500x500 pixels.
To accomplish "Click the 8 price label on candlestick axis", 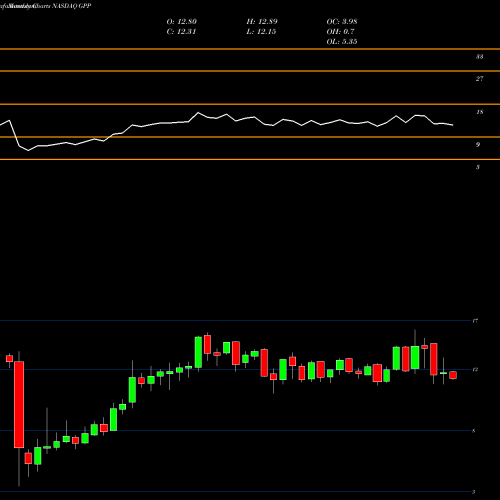I will pos(474,431).
